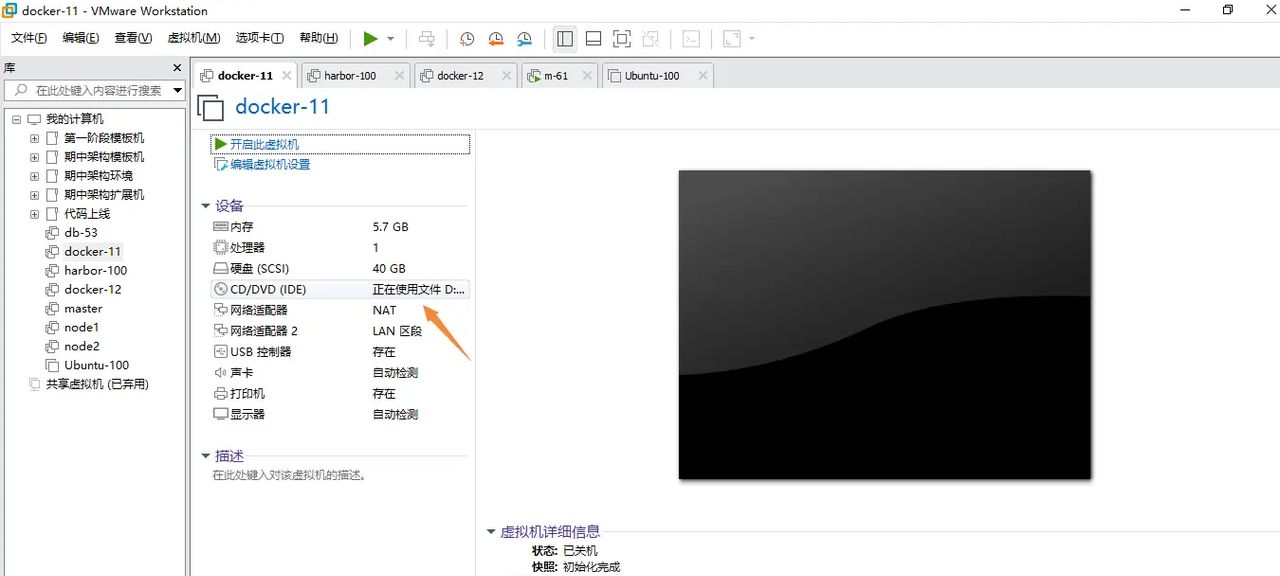Click the Unity mode toolbar icon
1280x576 pixels.
(x=650, y=38)
